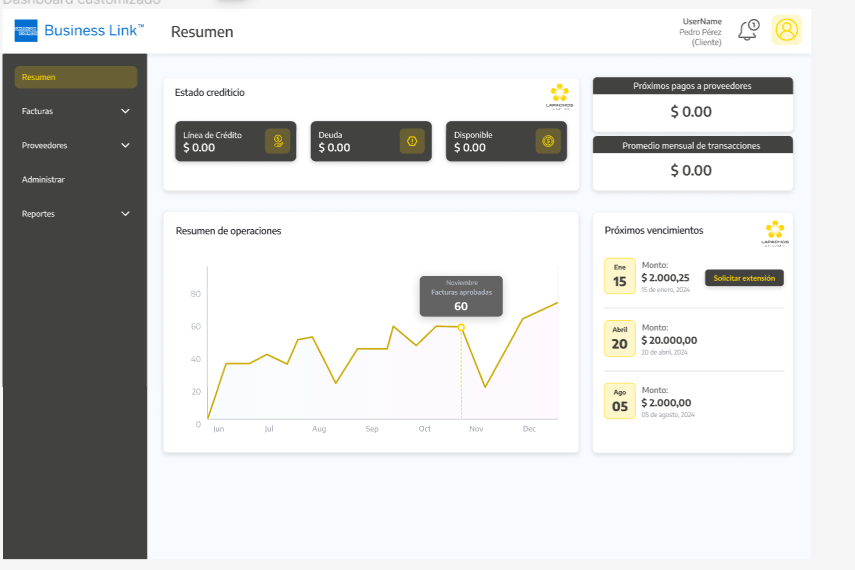
Task: Select the Abril 20 date badge
Action: pos(619,338)
